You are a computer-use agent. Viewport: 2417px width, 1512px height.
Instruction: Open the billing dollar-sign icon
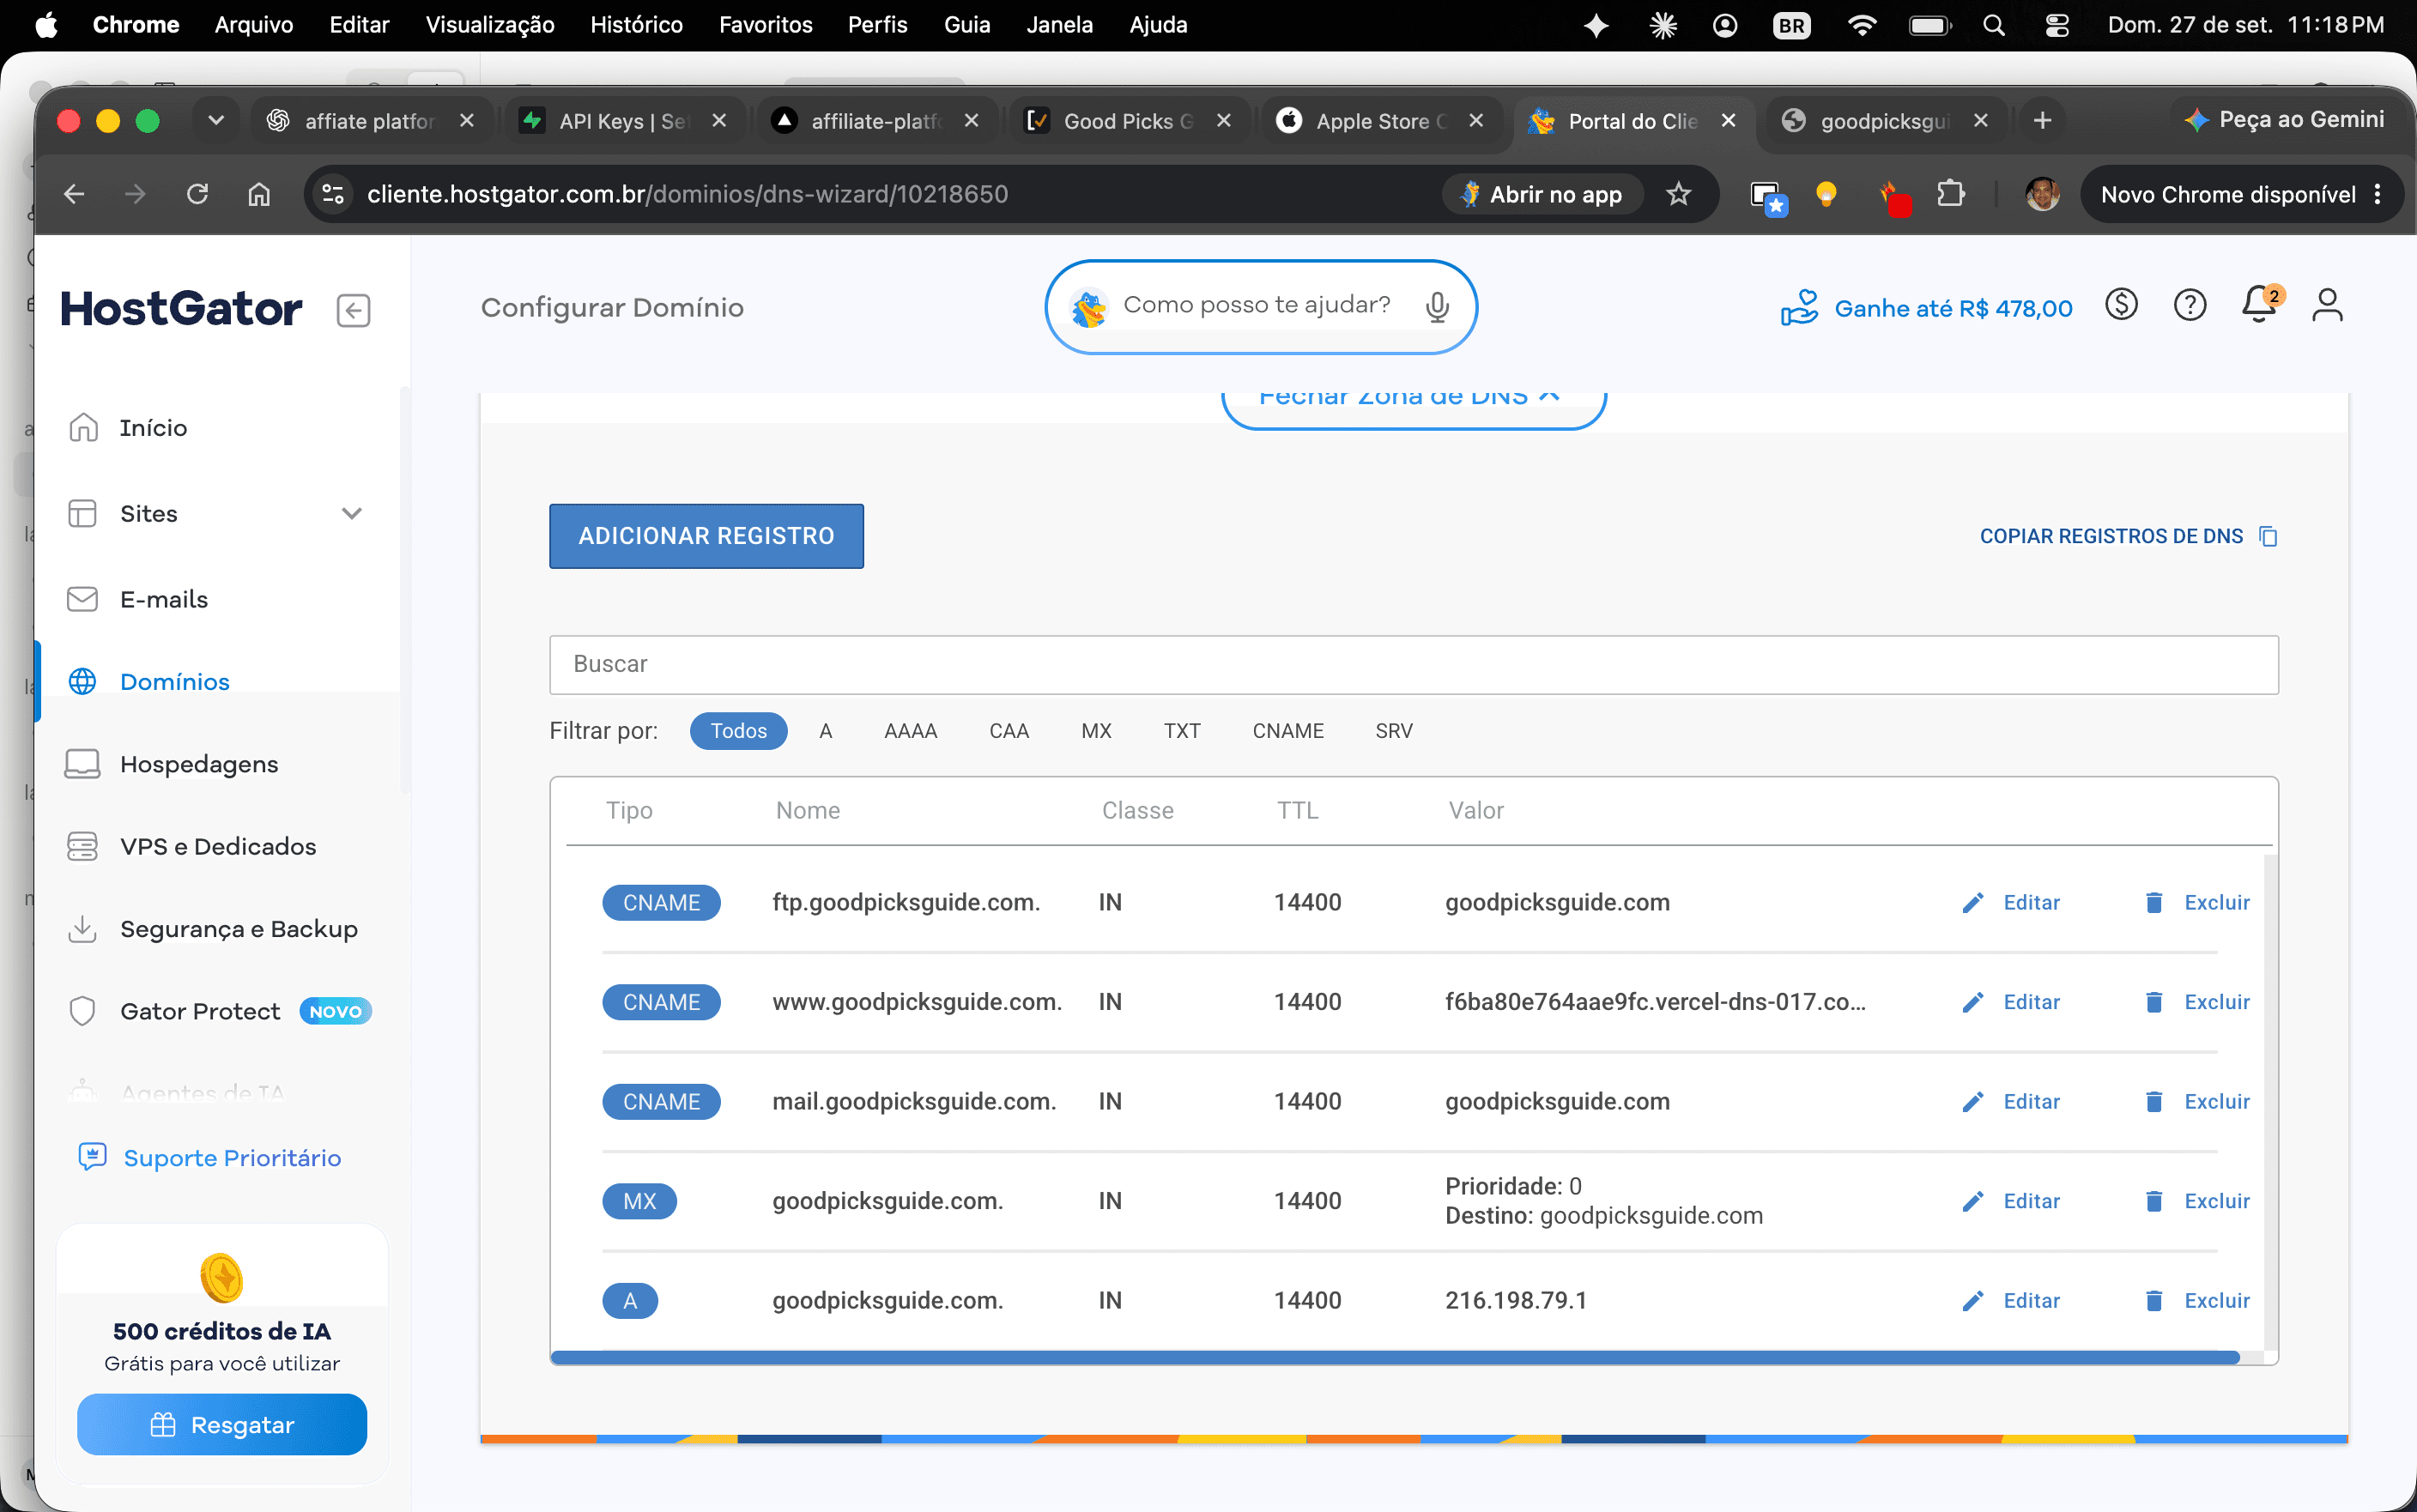pyautogui.click(x=2121, y=305)
